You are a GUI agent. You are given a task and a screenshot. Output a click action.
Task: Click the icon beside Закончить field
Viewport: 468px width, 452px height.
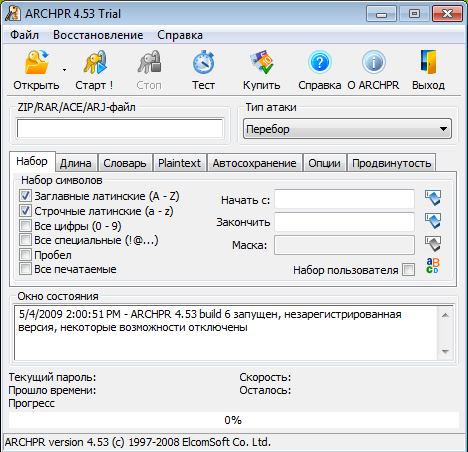click(x=433, y=221)
